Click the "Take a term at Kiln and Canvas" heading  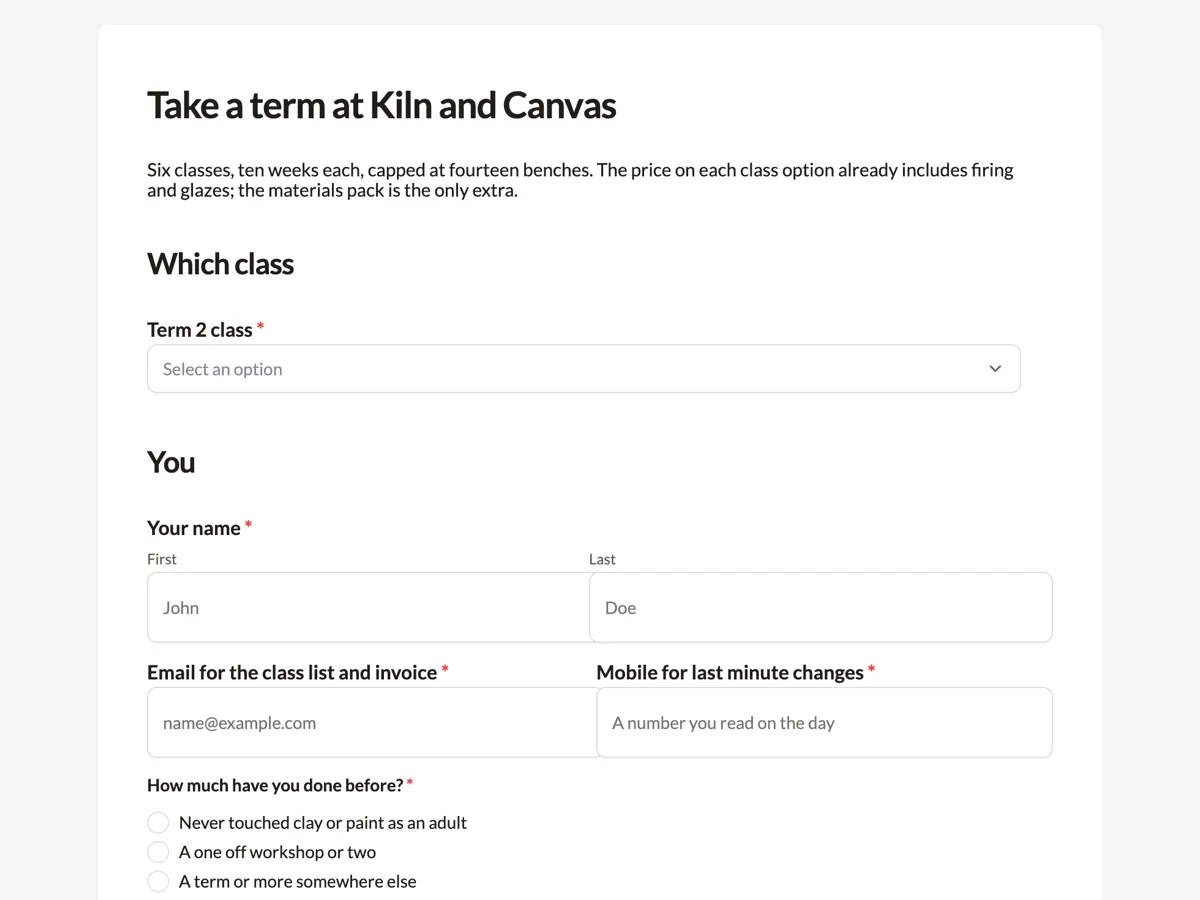(x=381, y=105)
